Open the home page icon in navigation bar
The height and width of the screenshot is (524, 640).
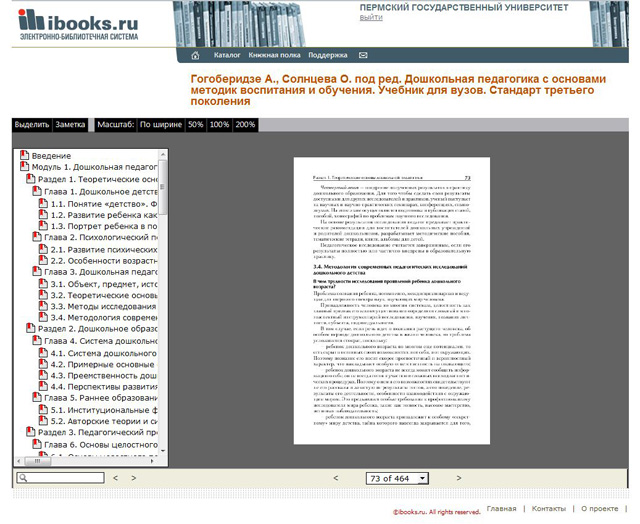tap(195, 56)
